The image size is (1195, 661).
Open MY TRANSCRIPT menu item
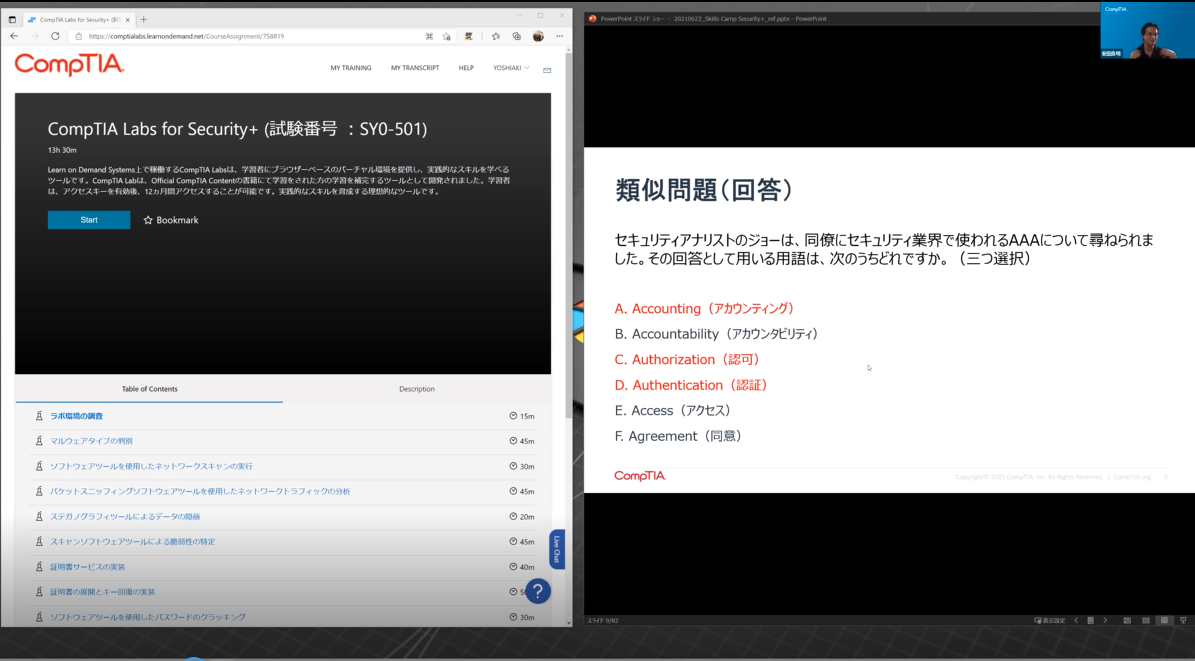coord(415,68)
